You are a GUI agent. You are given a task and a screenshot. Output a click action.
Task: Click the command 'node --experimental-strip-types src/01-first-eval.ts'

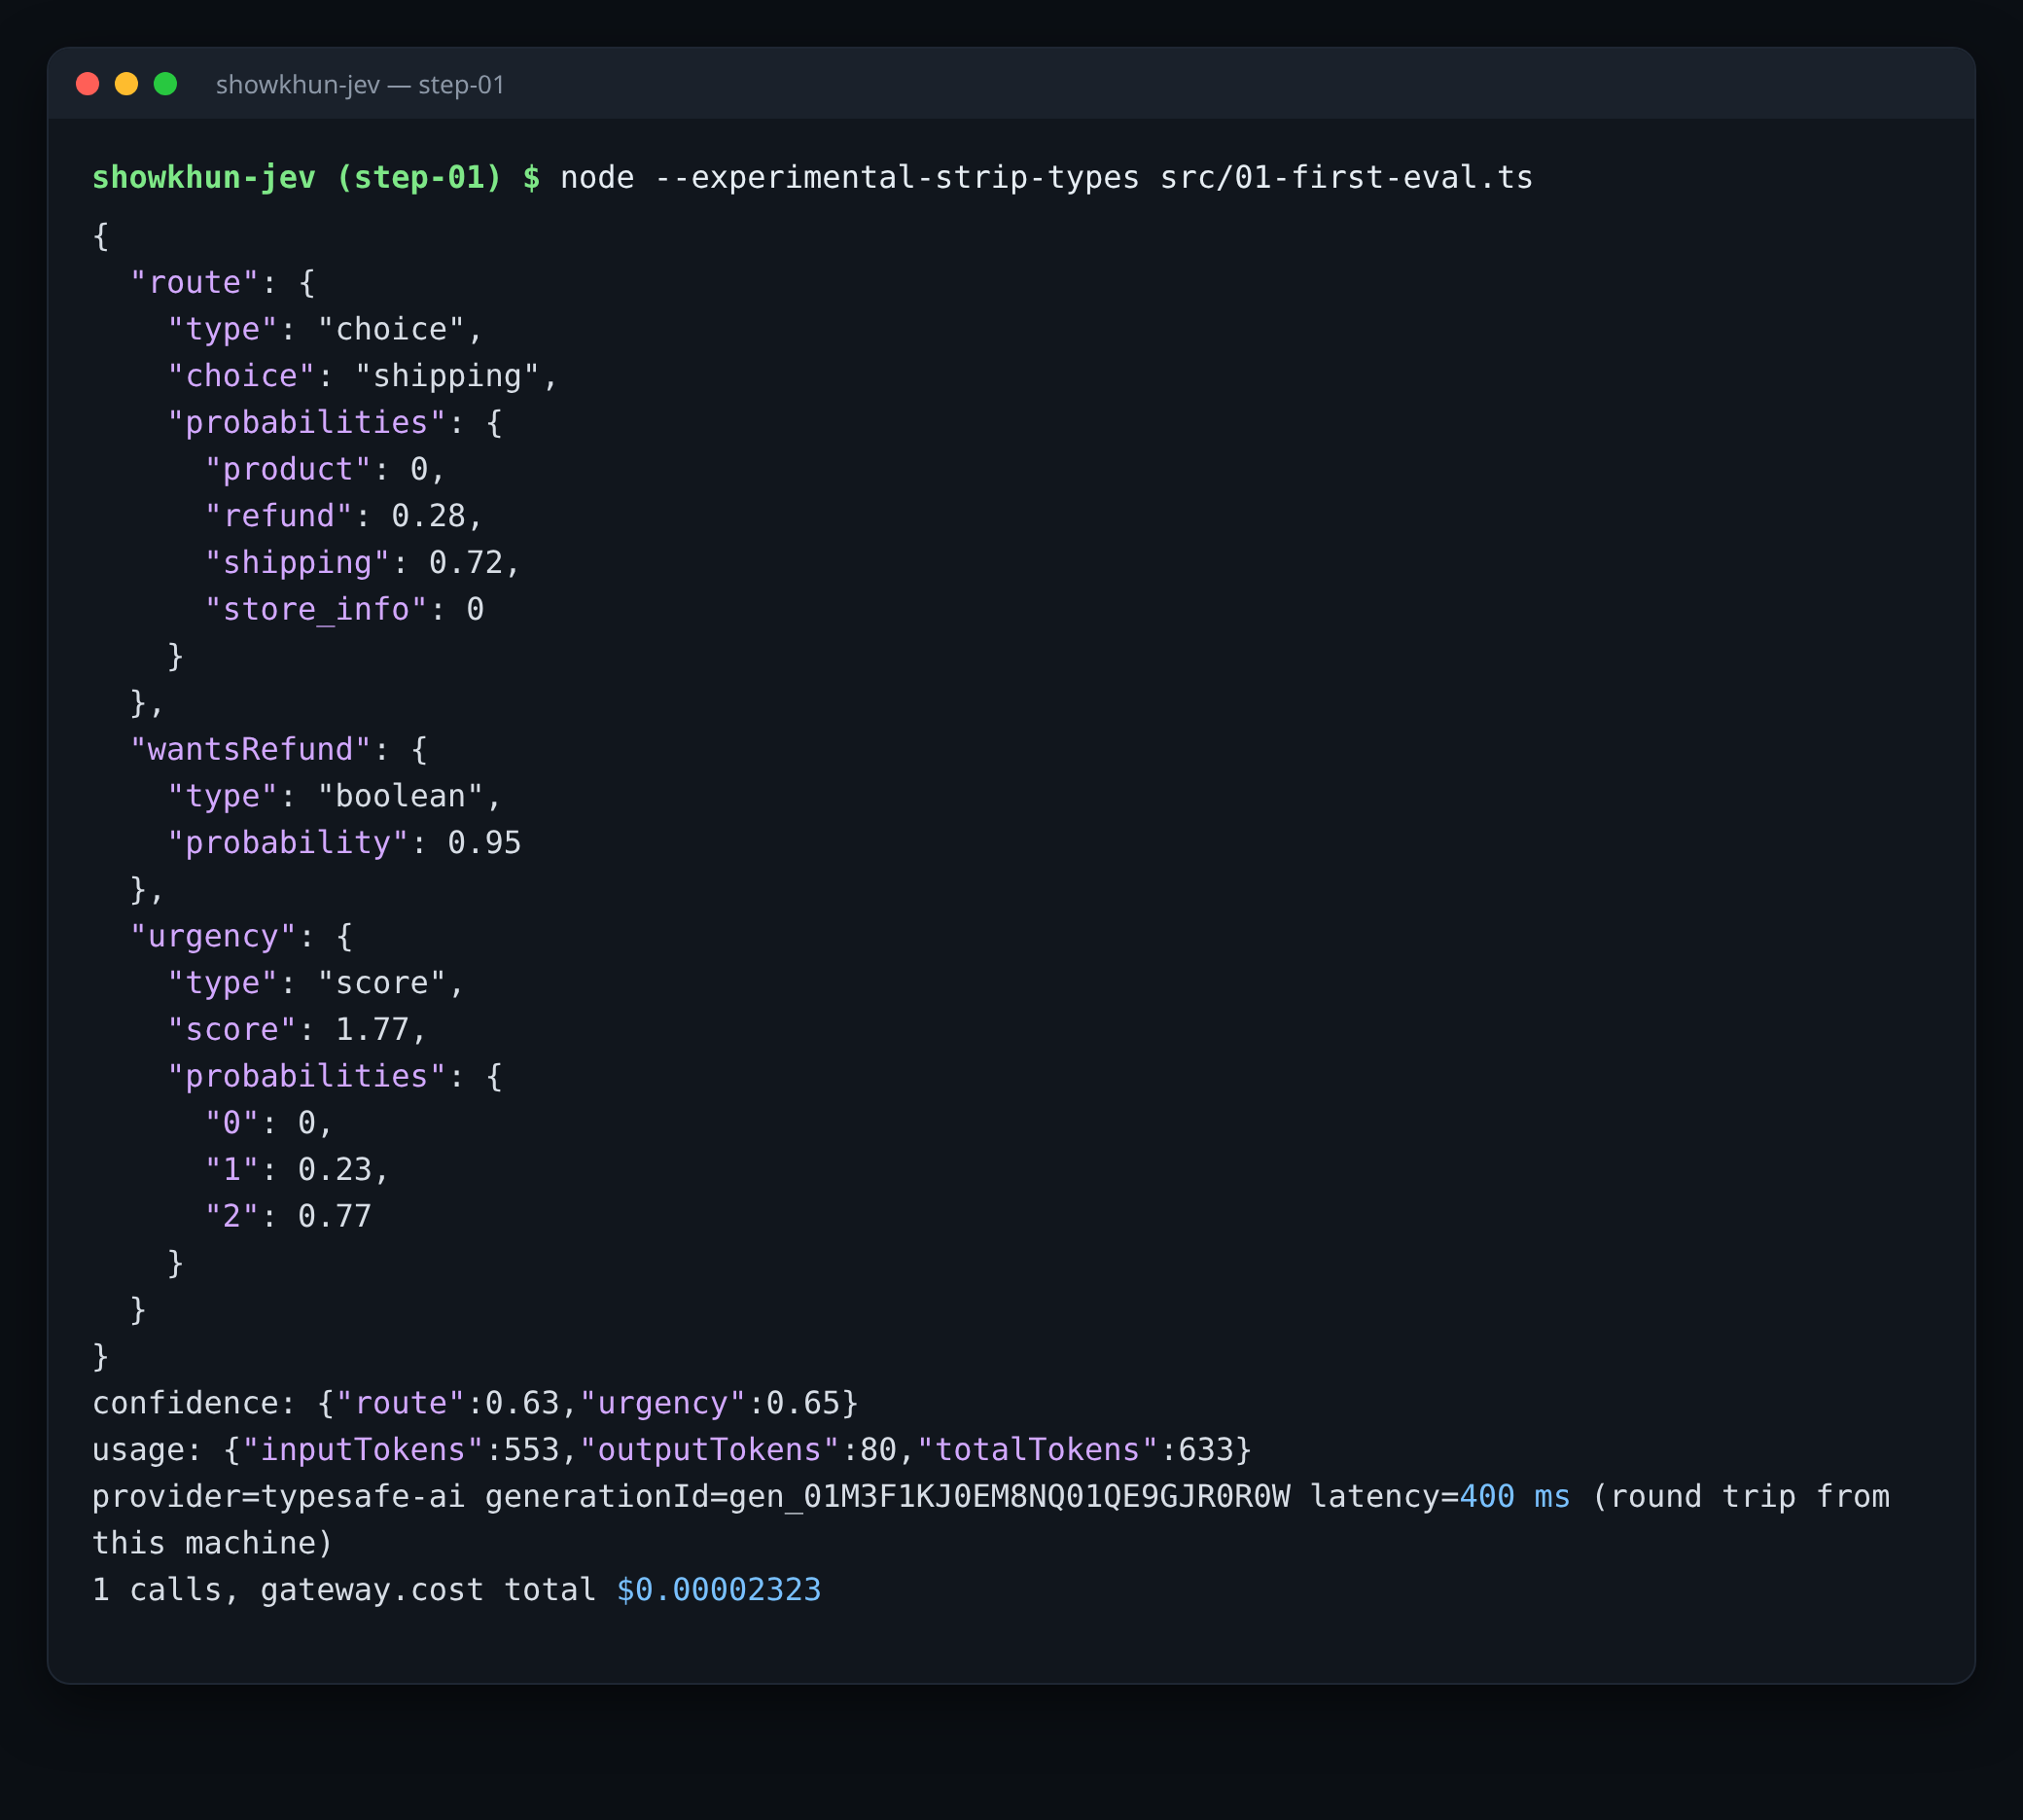[1046, 177]
